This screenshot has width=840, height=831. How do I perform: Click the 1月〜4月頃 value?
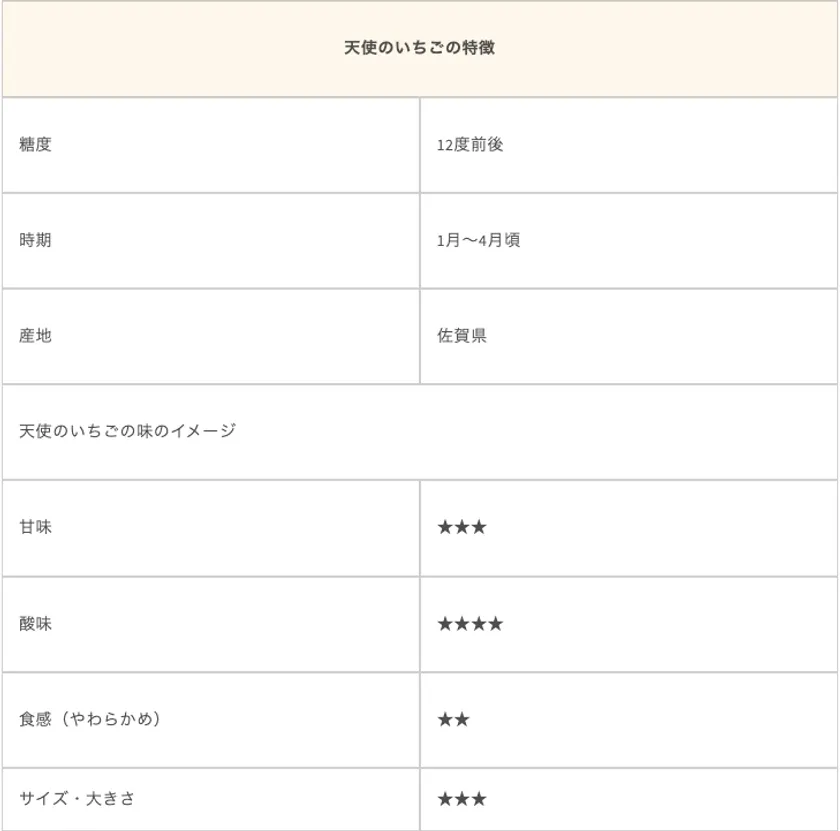click(478, 240)
